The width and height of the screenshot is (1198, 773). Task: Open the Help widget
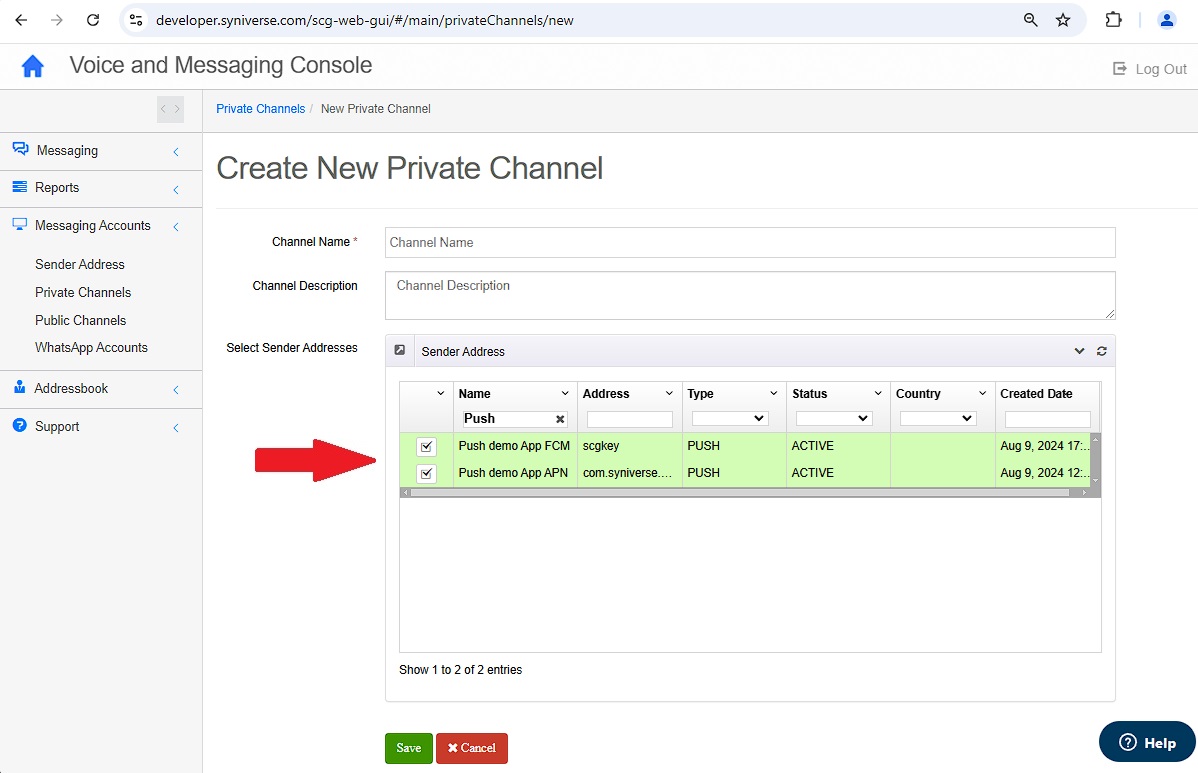(x=1148, y=742)
